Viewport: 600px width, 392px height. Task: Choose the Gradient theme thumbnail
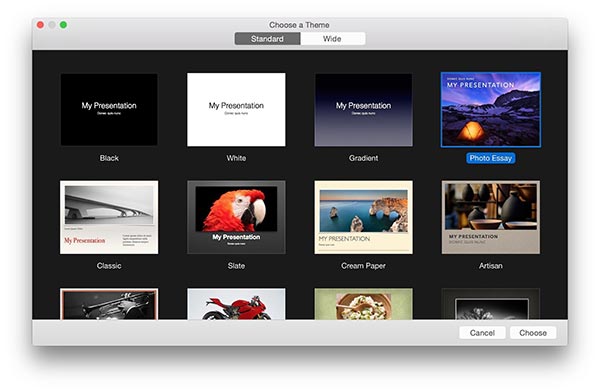364,109
